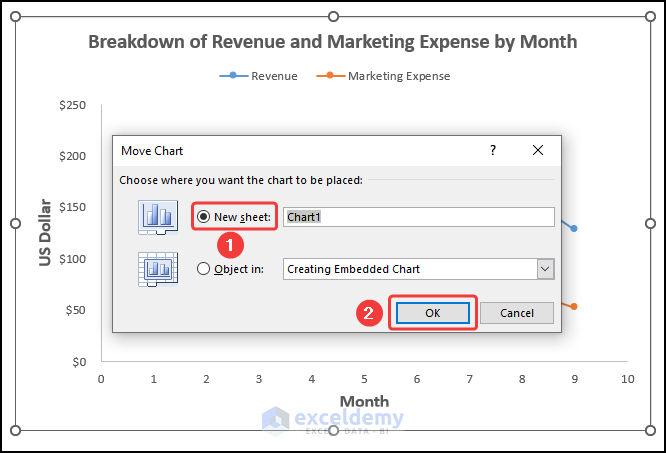The width and height of the screenshot is (666, 453).
Task: Click the new chart sheet icon
Action: tap(156, 216)
